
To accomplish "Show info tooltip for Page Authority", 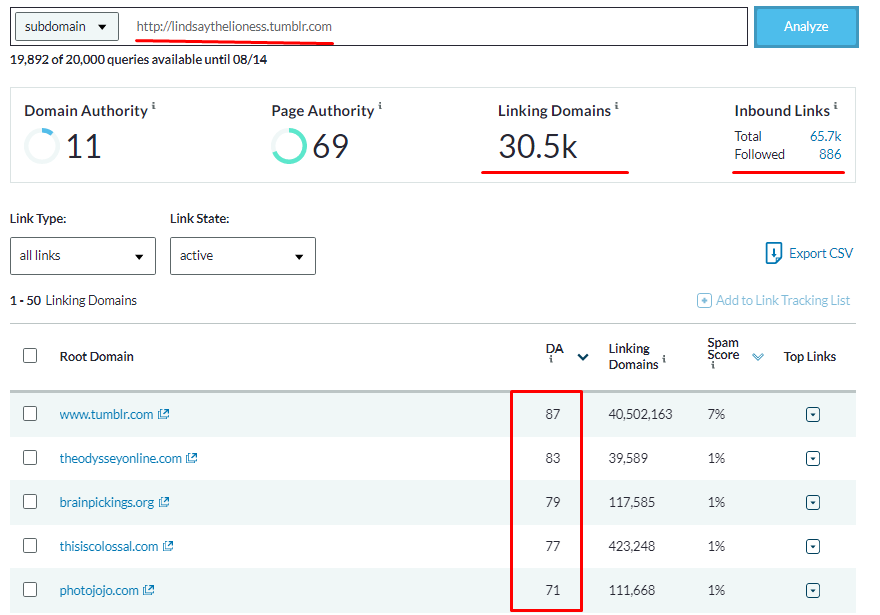I will point(380,105).
